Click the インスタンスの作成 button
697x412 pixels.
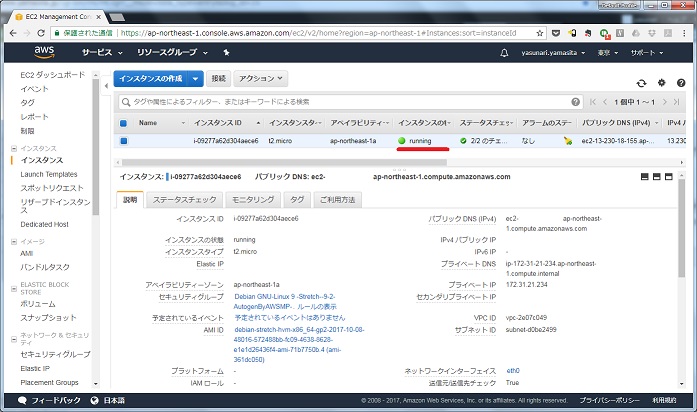point(151,79)
